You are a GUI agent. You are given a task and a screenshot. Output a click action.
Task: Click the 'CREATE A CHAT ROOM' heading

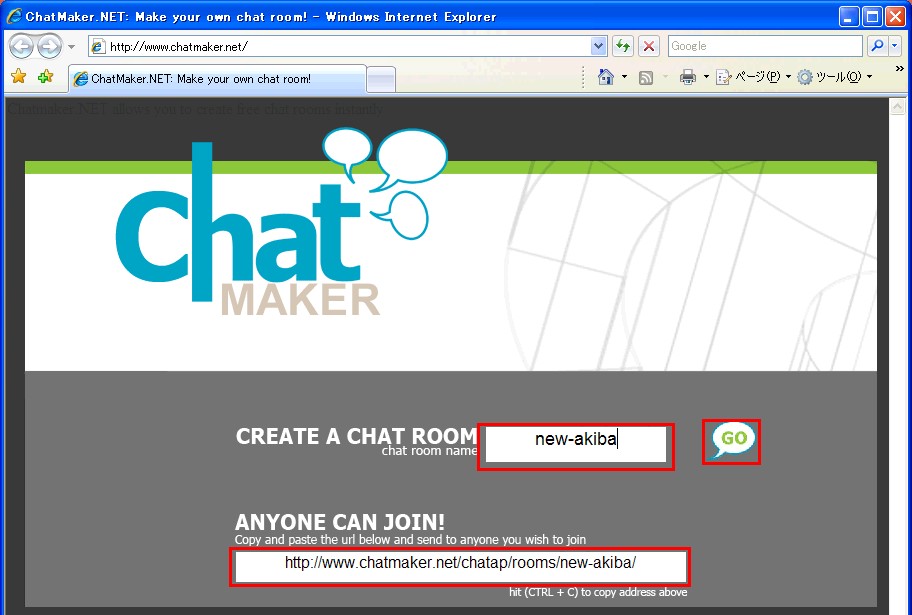pyautogui.click(x=356, y=436)
